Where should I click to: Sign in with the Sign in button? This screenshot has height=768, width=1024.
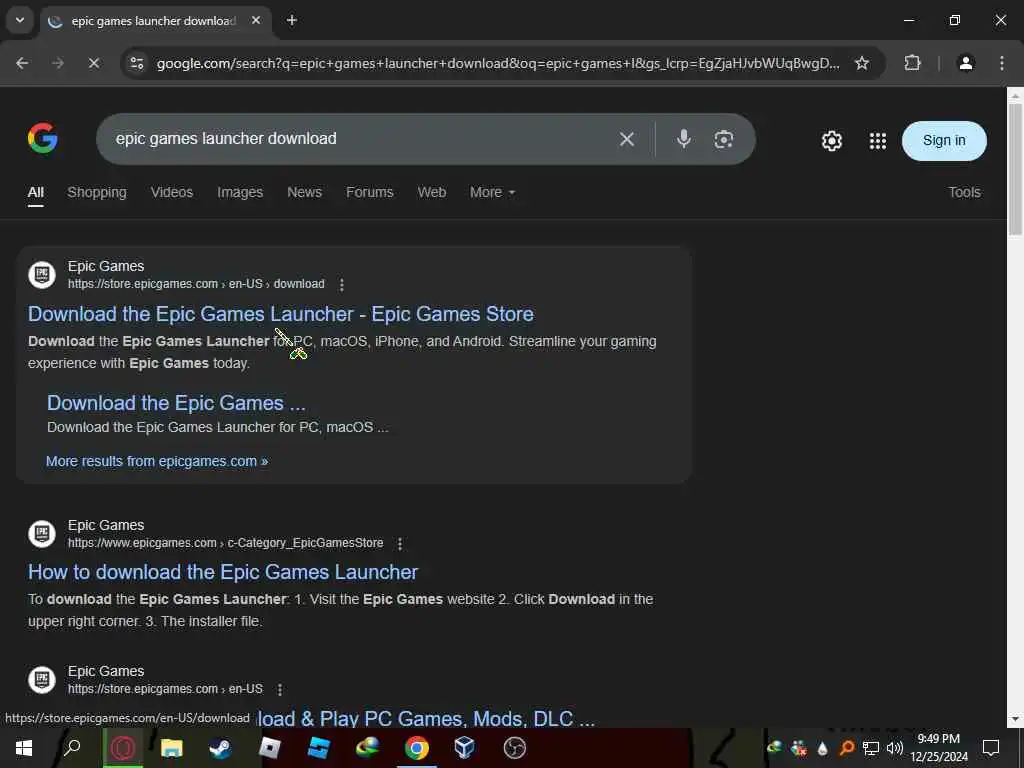point(944,140)
